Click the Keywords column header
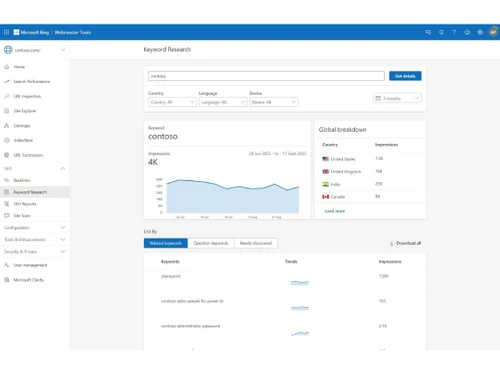Viewport: 500px width, 375px height. (x=170, y=262)
